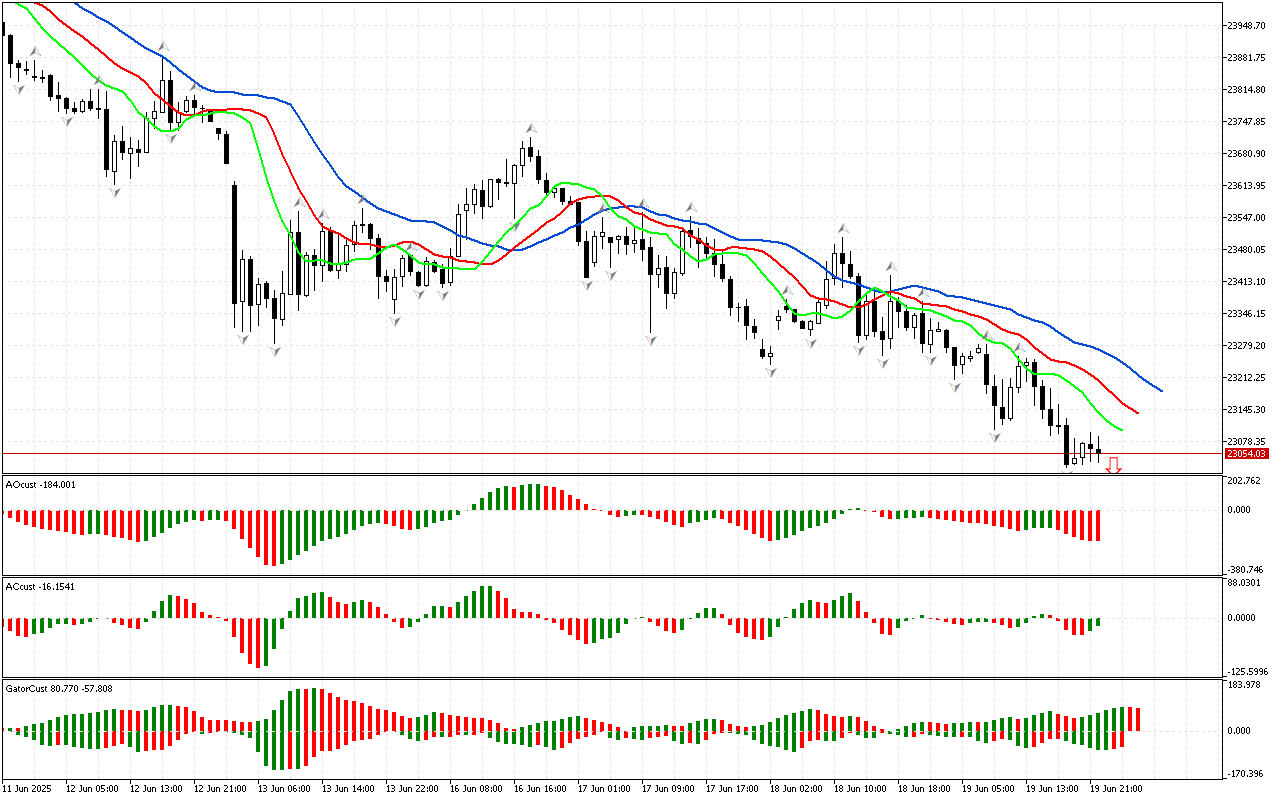Screen dimensions: 1280x800
Task: Click the 19 Jun 21:00 time label
Action: pos(1116,789)
